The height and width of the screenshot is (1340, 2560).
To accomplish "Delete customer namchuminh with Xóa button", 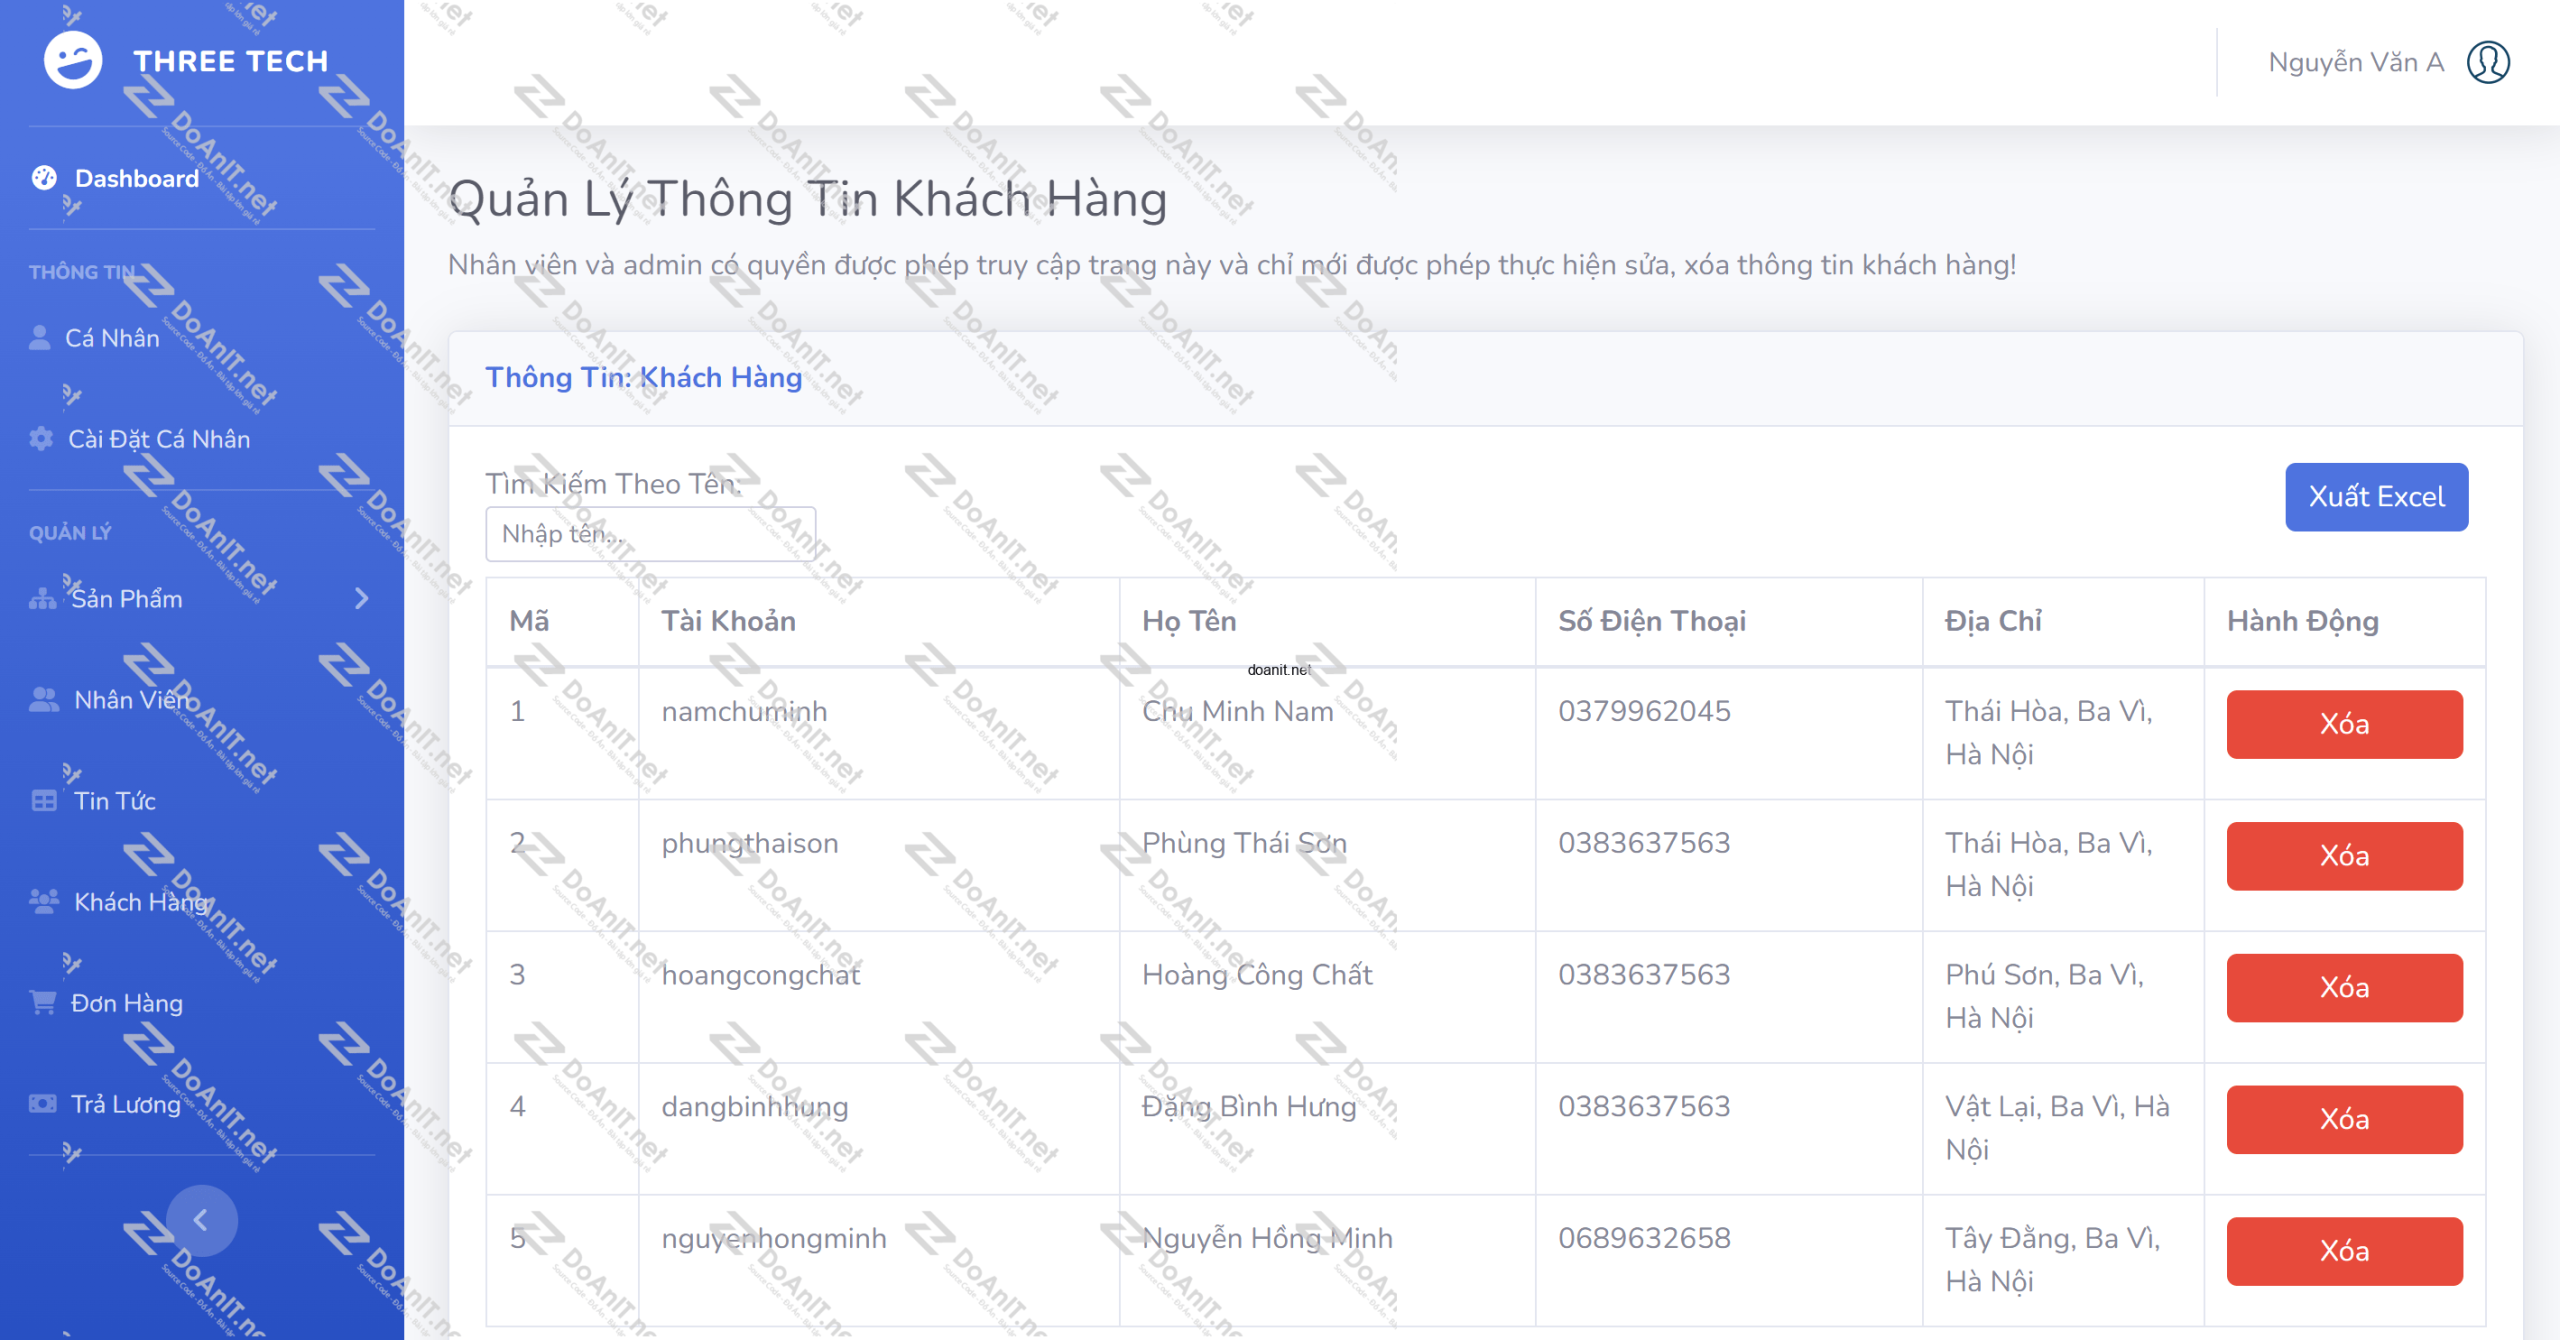I will (2344, 724).
